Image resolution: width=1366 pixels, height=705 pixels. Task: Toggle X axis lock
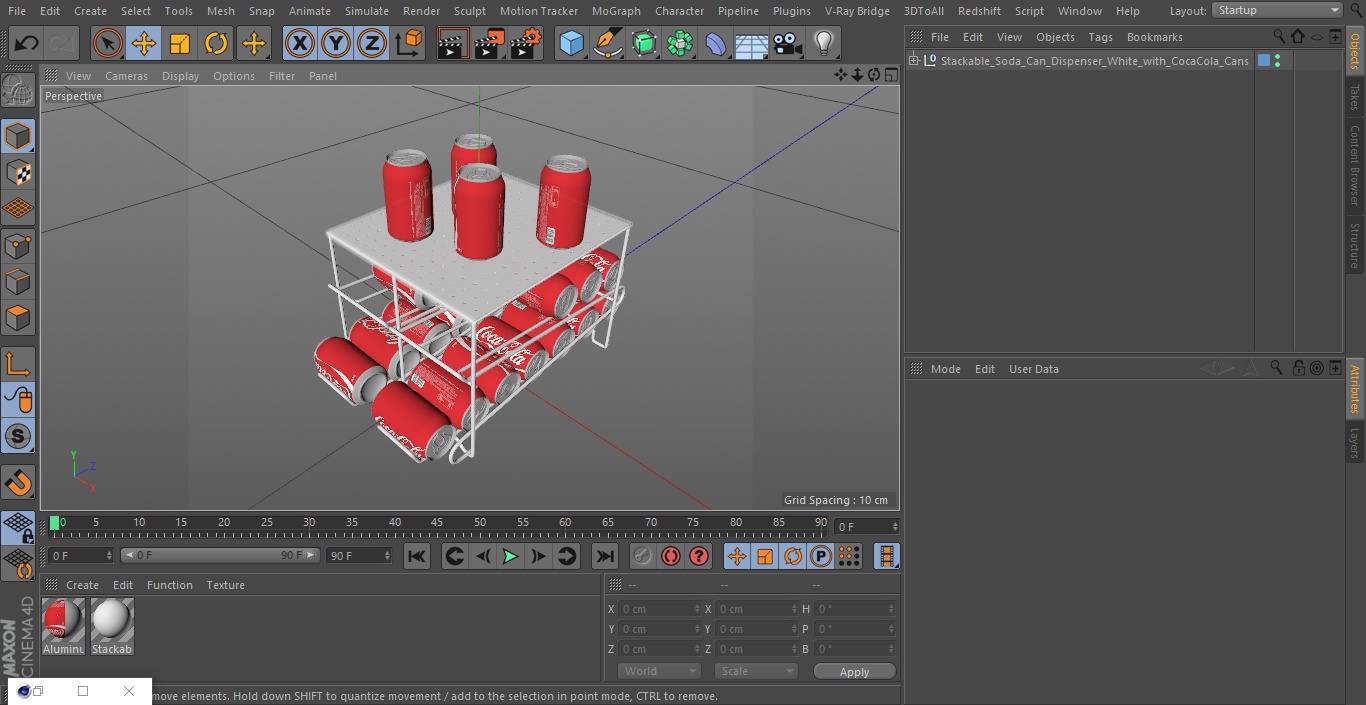[300, 43]
